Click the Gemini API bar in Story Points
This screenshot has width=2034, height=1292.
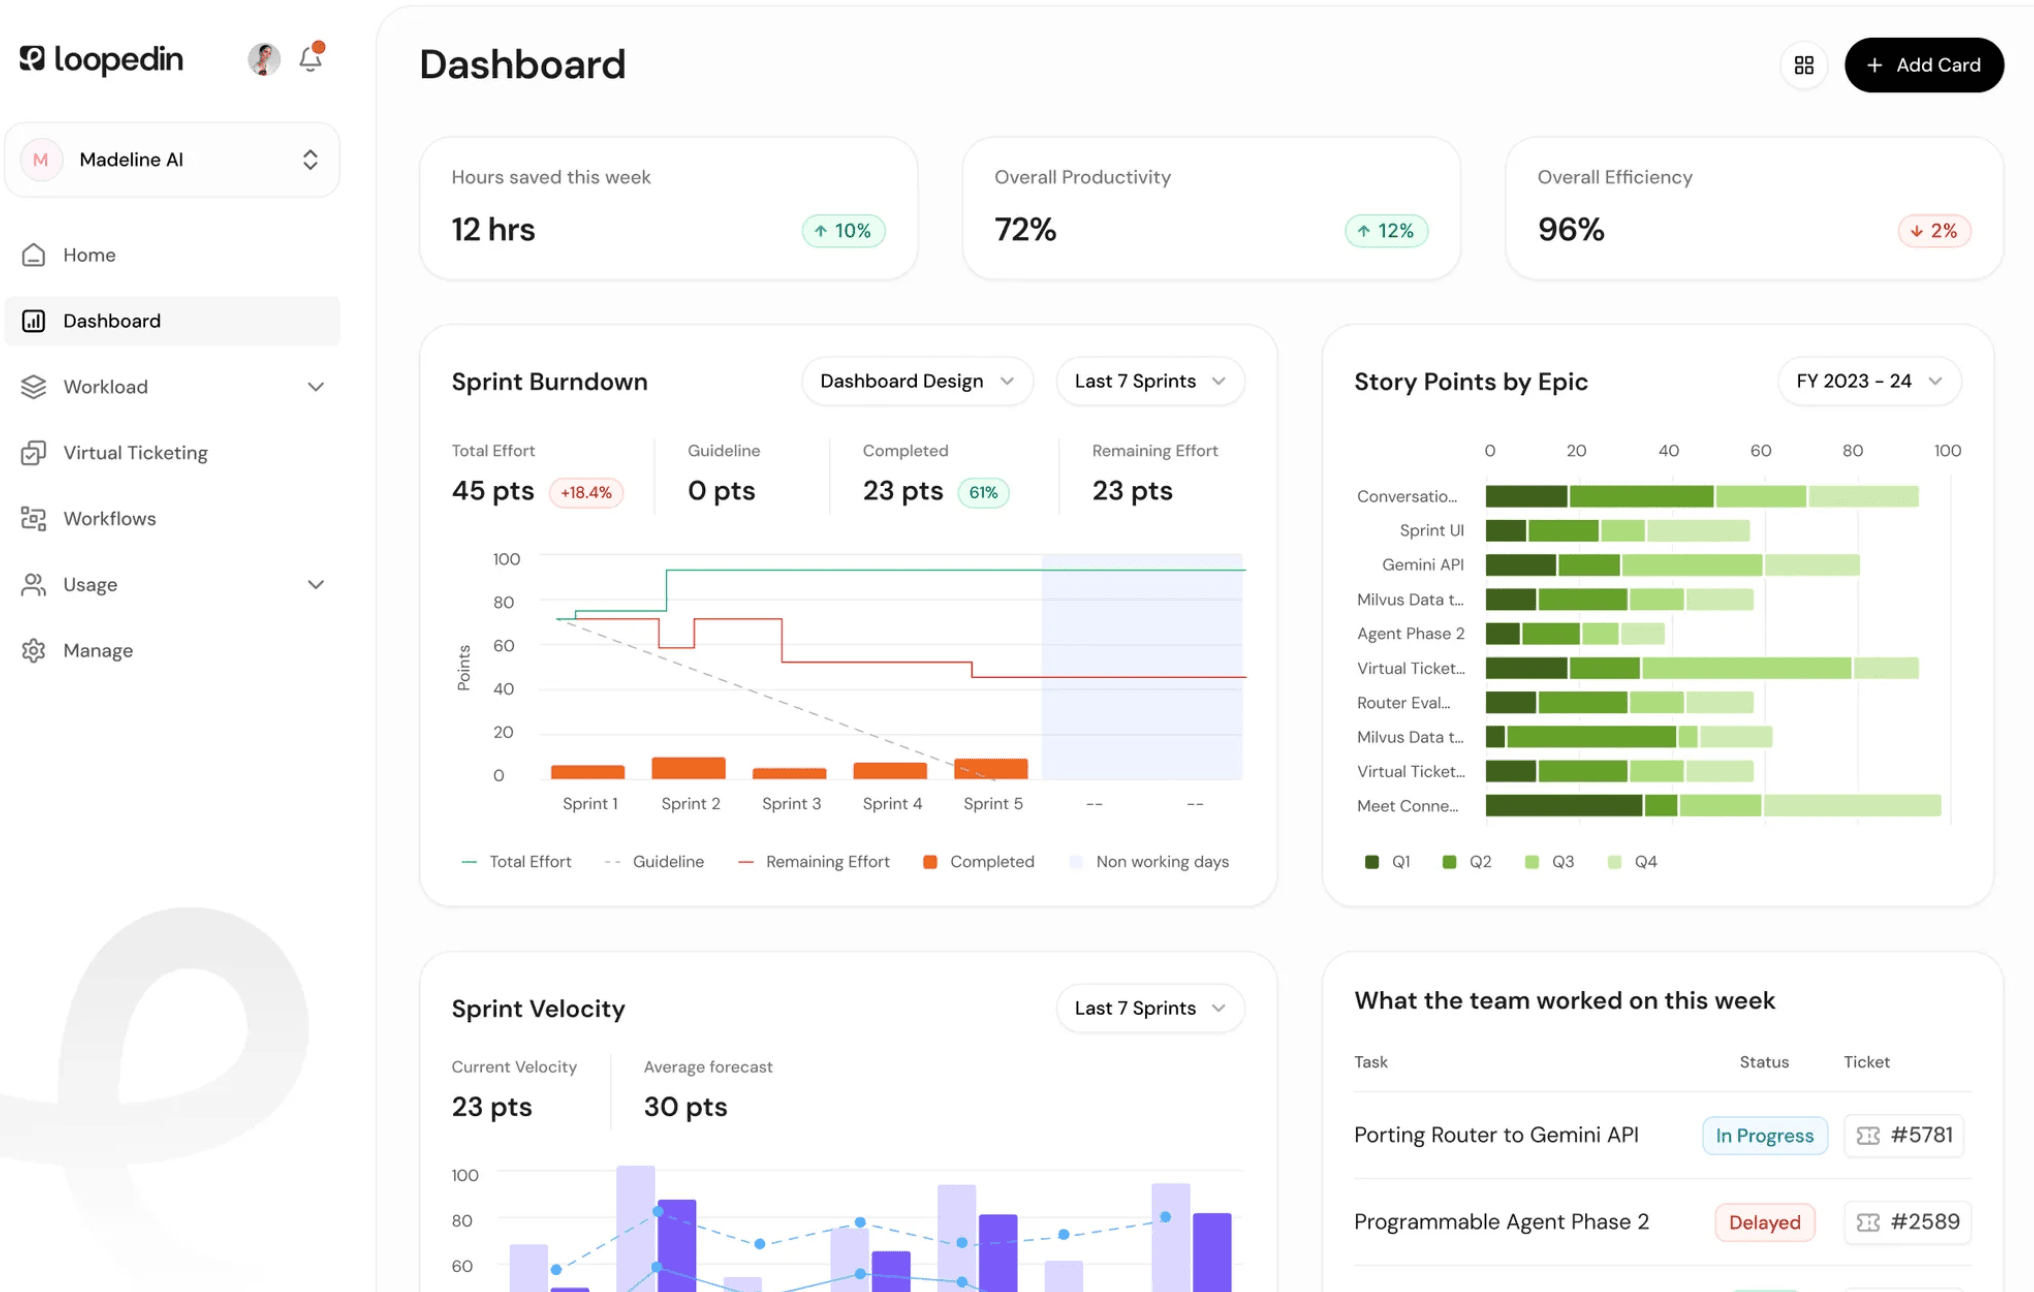point(1673,565)
